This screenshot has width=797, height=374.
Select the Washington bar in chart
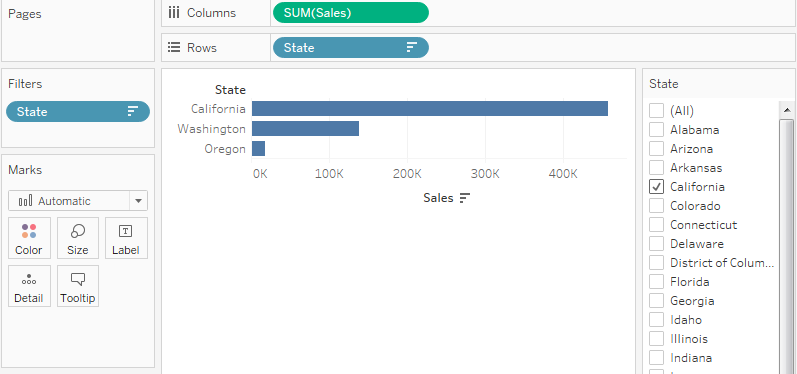[x=305, y=129]
